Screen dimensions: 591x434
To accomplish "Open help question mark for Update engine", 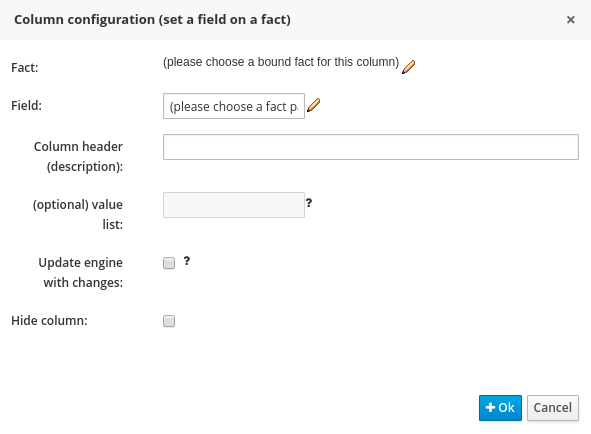I will point(187,261).
